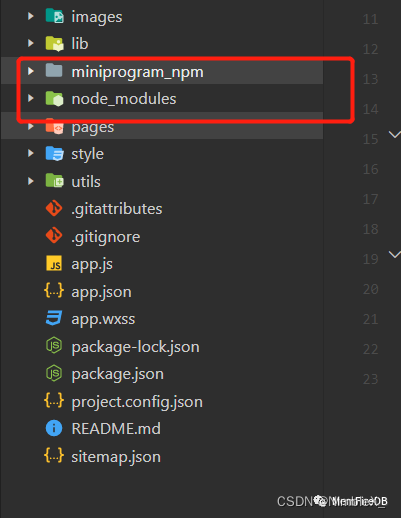Click the style folder icon
The width and height of the screenshot is (401, 518).
(54, 153)
